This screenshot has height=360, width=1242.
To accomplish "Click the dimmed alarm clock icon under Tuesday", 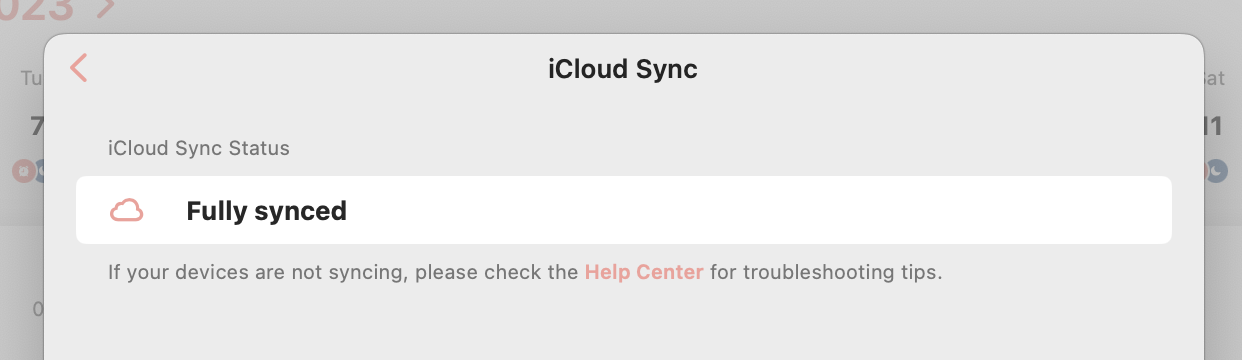I will coord(22,172).
